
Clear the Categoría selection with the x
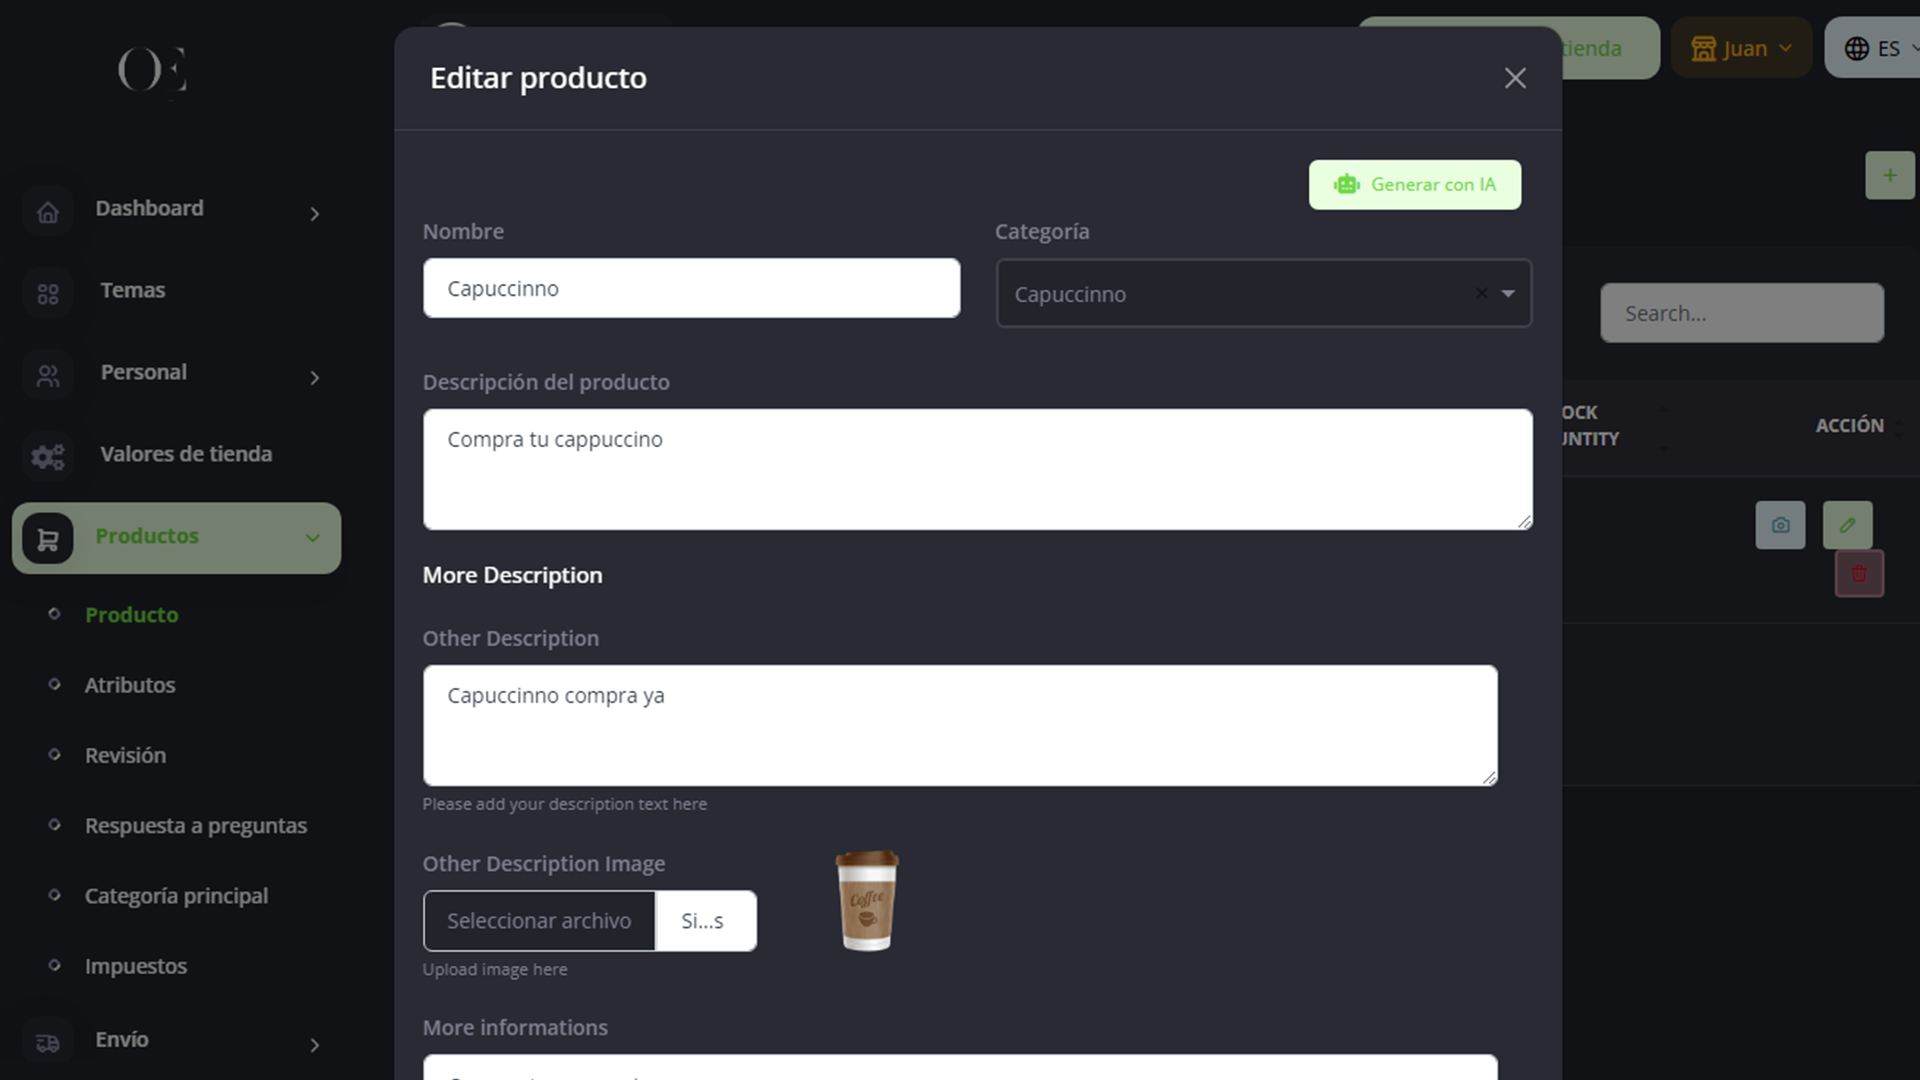coord(1481,294)
